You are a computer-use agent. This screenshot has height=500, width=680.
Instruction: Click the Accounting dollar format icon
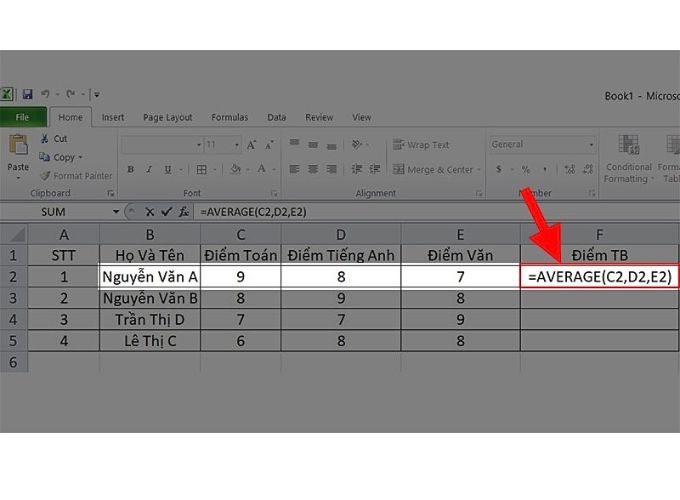[x=499, y=169]
